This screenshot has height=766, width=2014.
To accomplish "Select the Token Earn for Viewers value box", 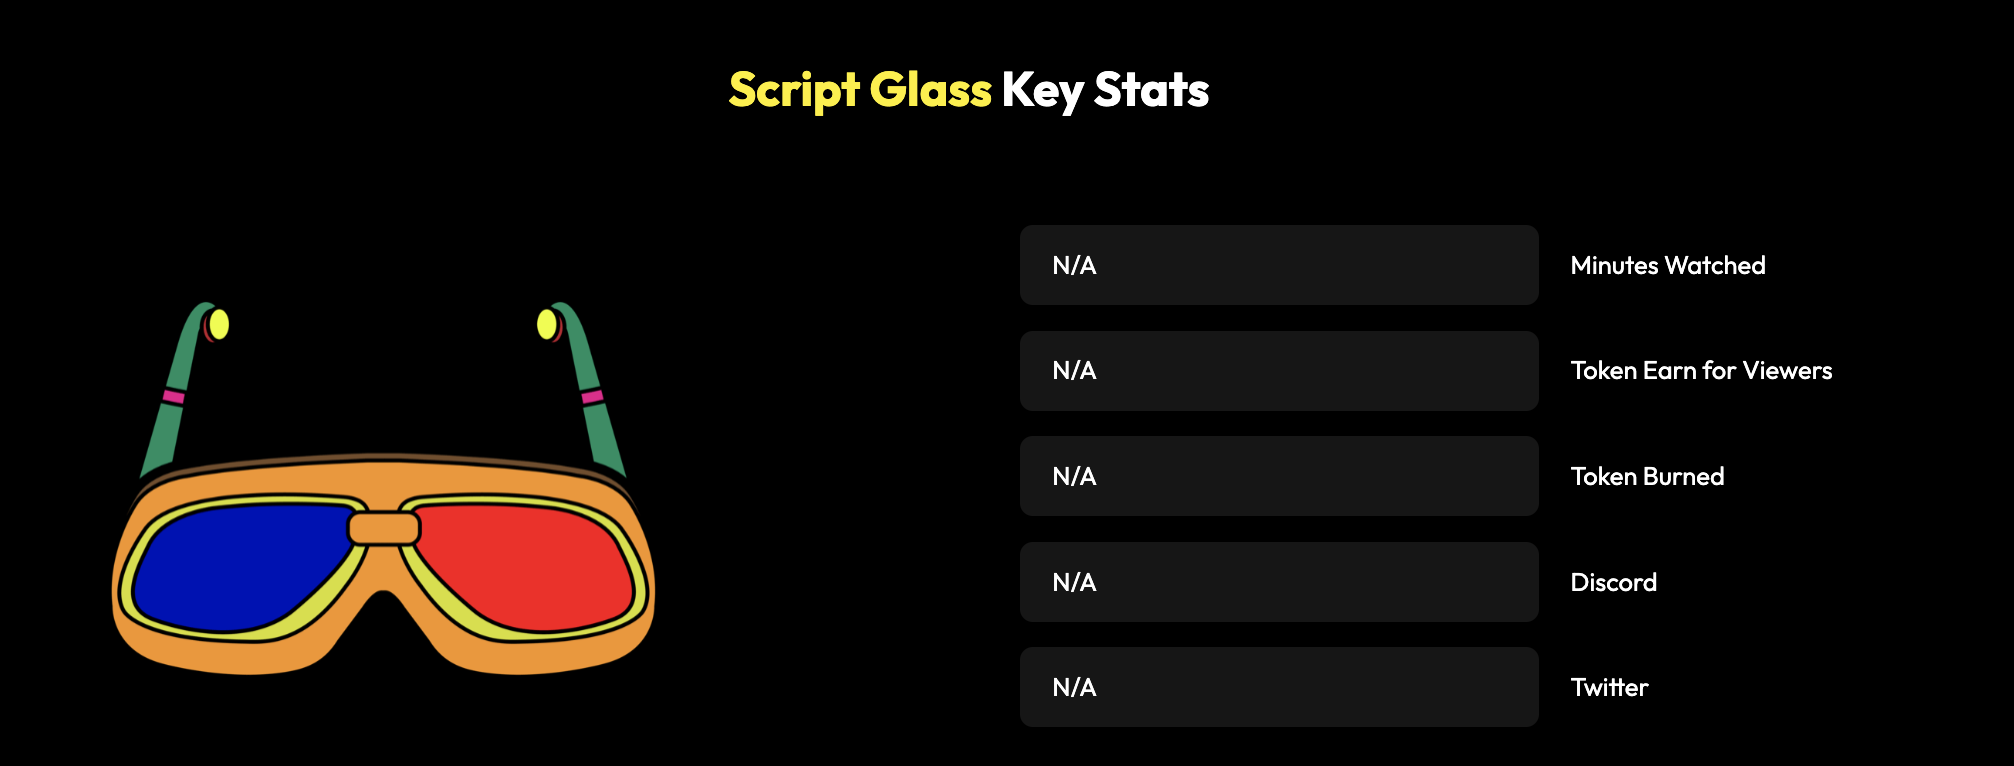I will 1278,371.
